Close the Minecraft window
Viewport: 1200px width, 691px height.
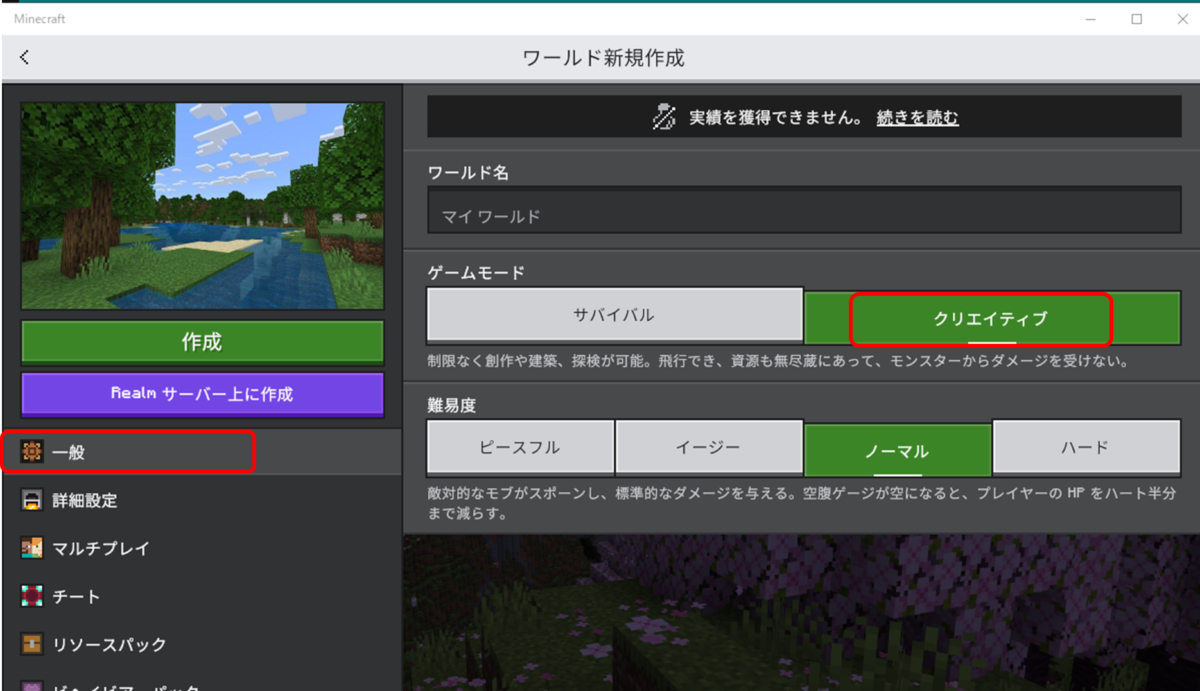coord(1183,19)
